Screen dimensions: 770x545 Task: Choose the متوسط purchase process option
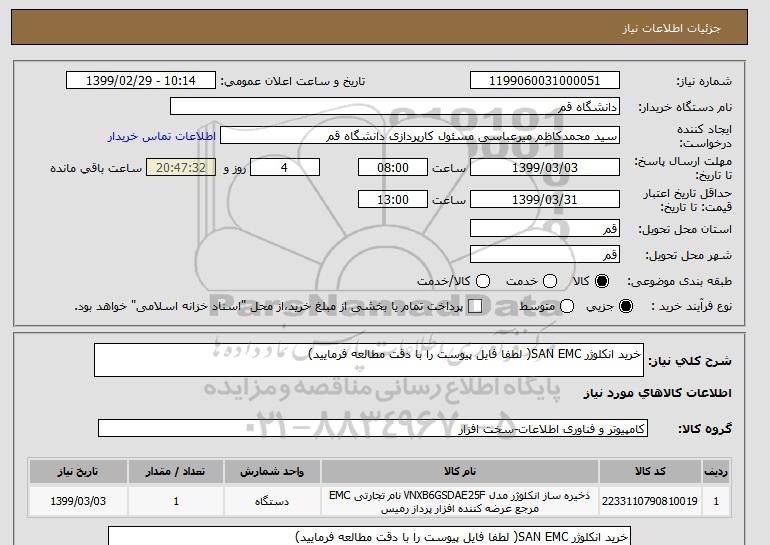coord(567,306)
